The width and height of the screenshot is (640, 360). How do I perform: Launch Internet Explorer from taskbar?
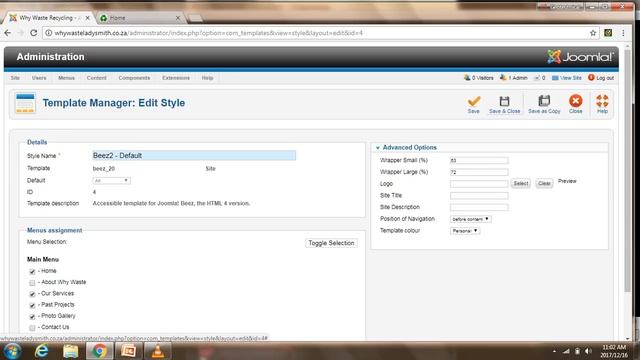41,351
